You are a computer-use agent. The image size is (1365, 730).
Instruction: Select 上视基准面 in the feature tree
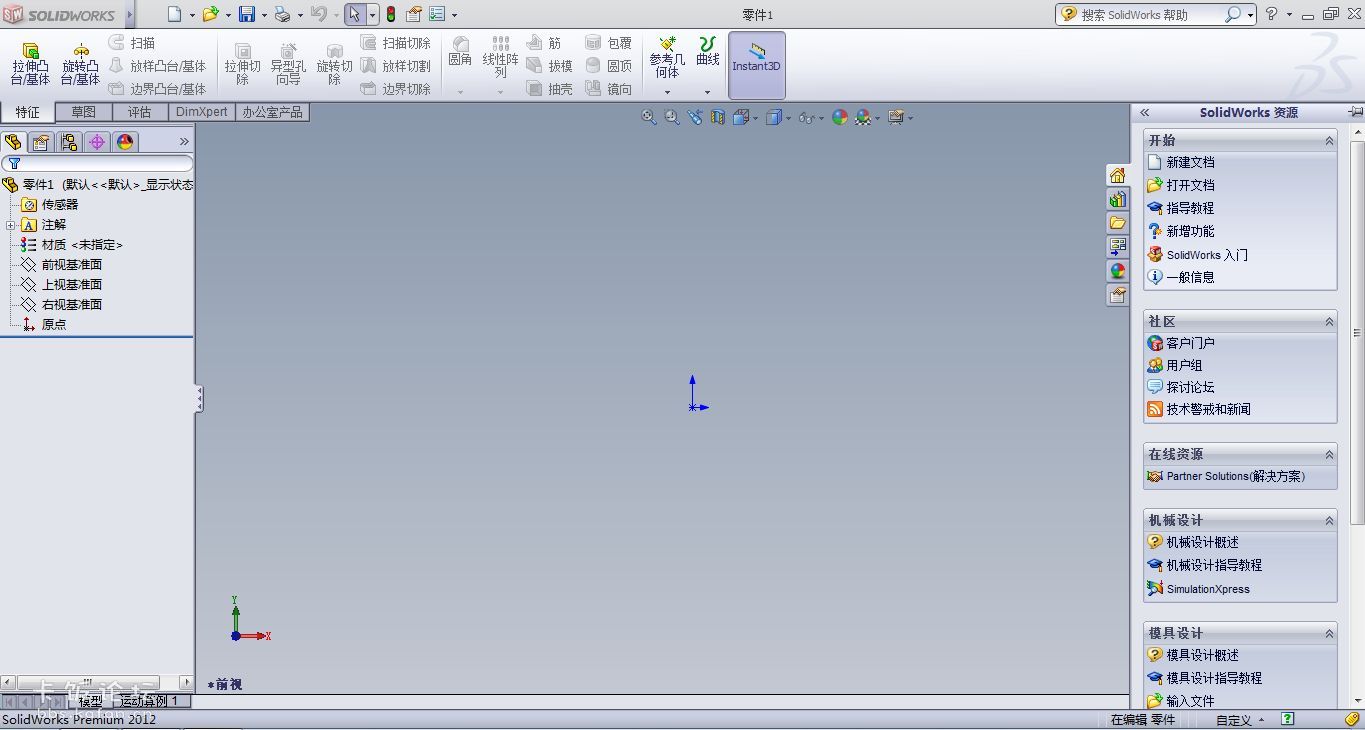coord(71,285)
